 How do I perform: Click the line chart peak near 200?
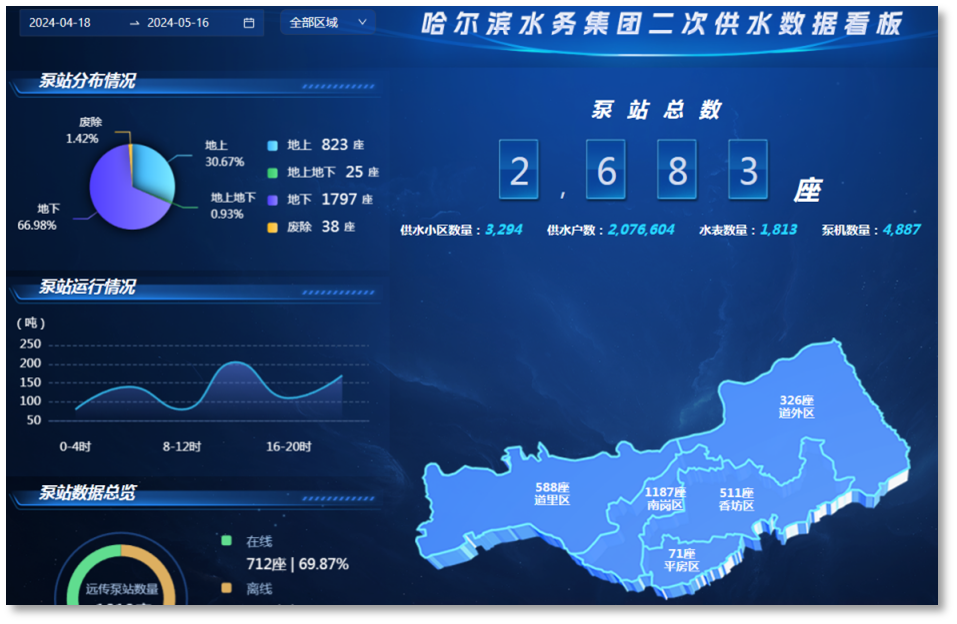[236, 363]
